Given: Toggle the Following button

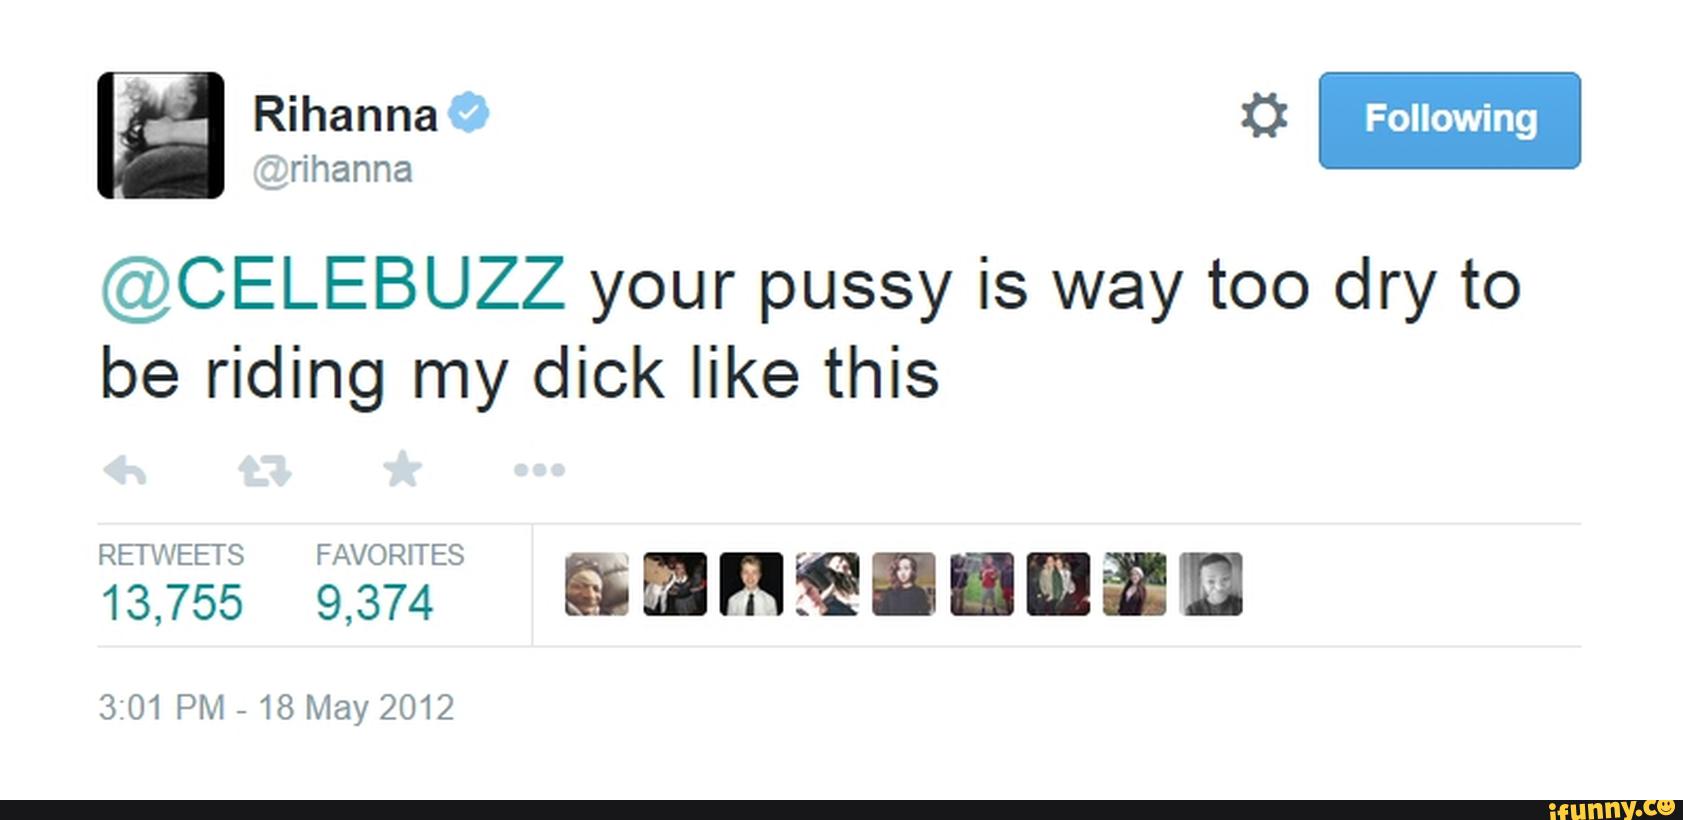Looking at the screenshot, I should (1449, 120).
